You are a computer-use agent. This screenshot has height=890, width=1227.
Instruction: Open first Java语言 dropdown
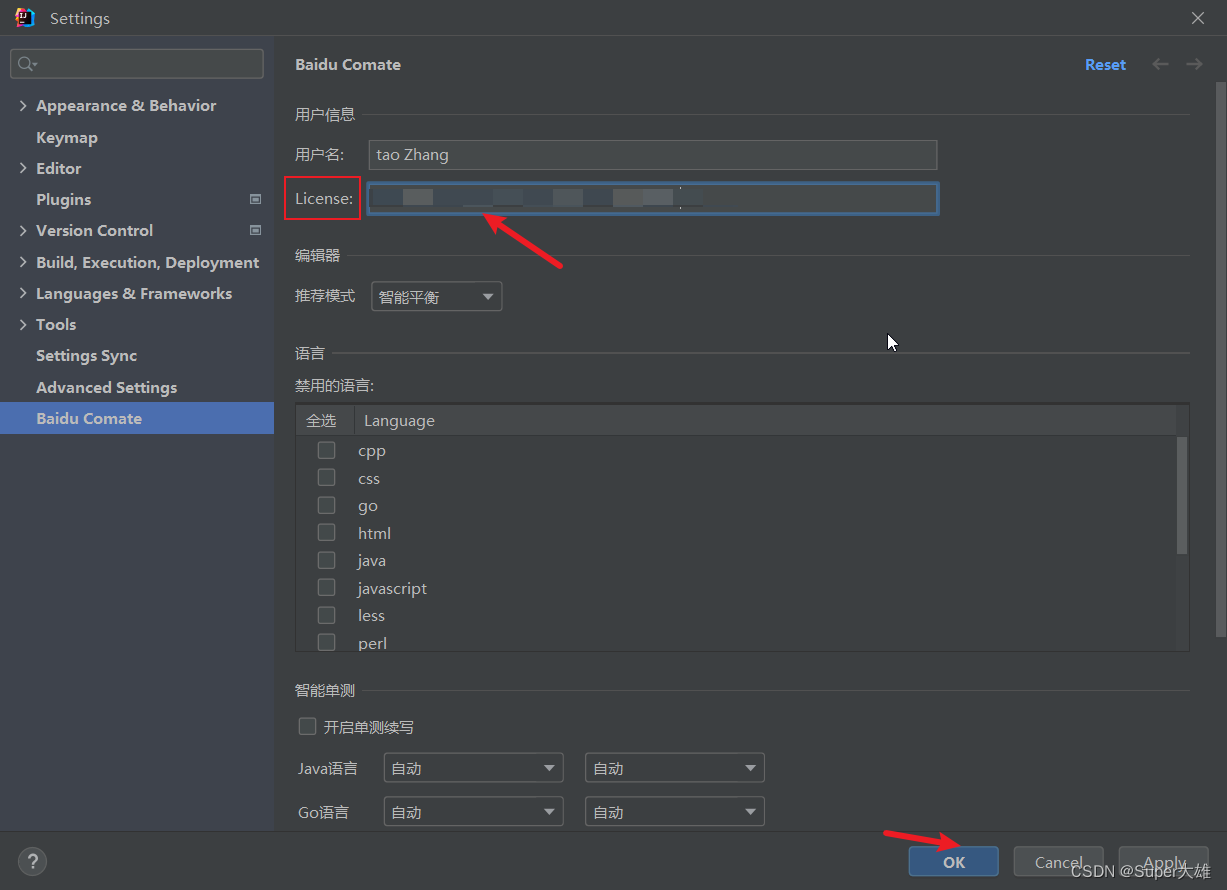coord(473,768)
